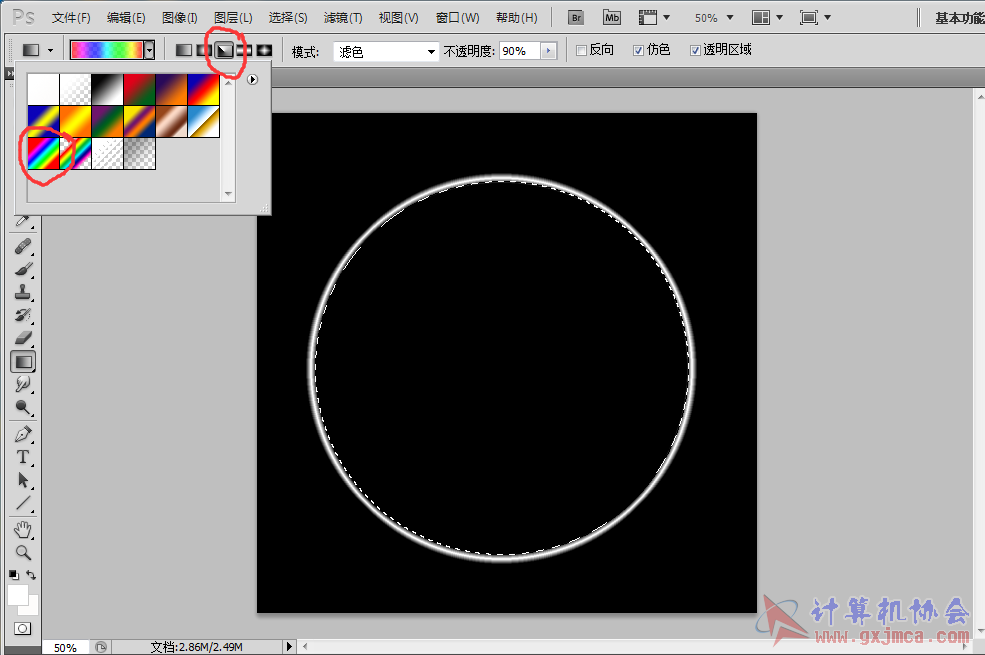Select the Gradient tool in toolbox
Image resolution: width=985 pixels, height=655 pixels.
click(x=23, y=362)
